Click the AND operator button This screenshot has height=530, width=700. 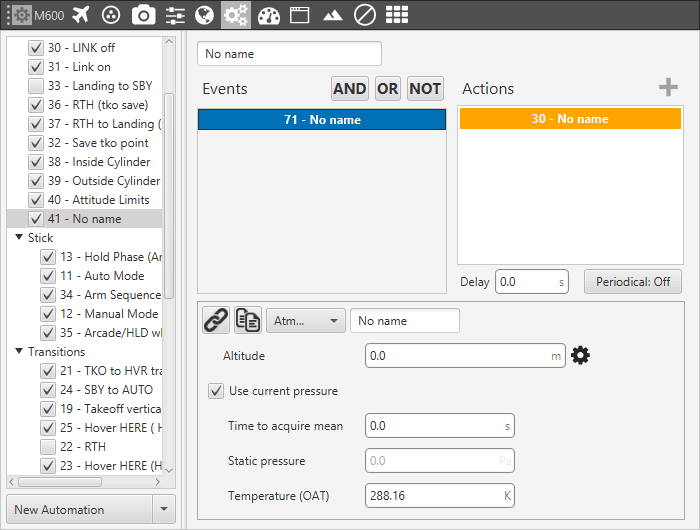point(350,88)
